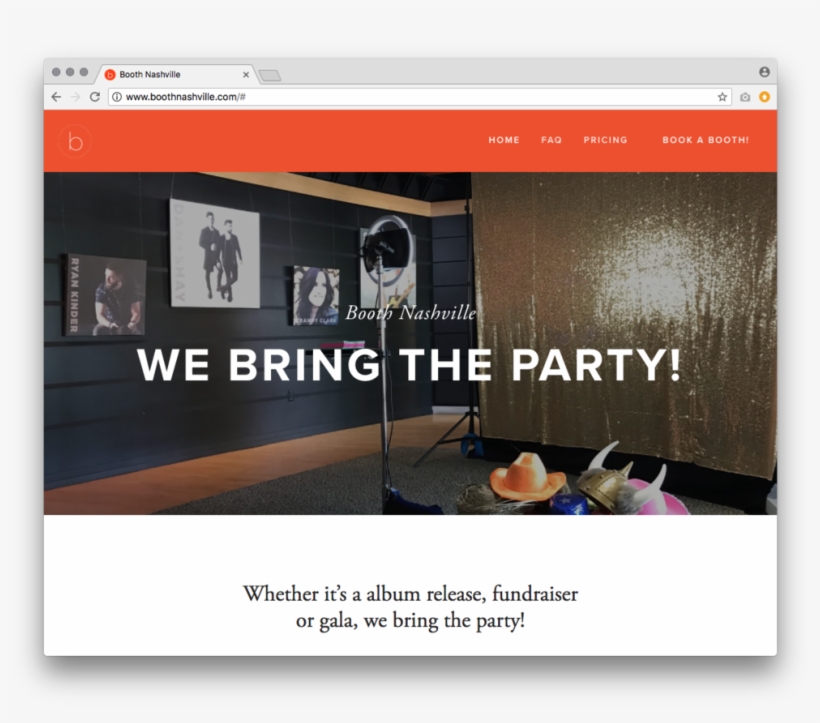The width and height of the screenshot is (820, 723).
Task: Click the address bar URL field
Action: click(x=419, y=97)
